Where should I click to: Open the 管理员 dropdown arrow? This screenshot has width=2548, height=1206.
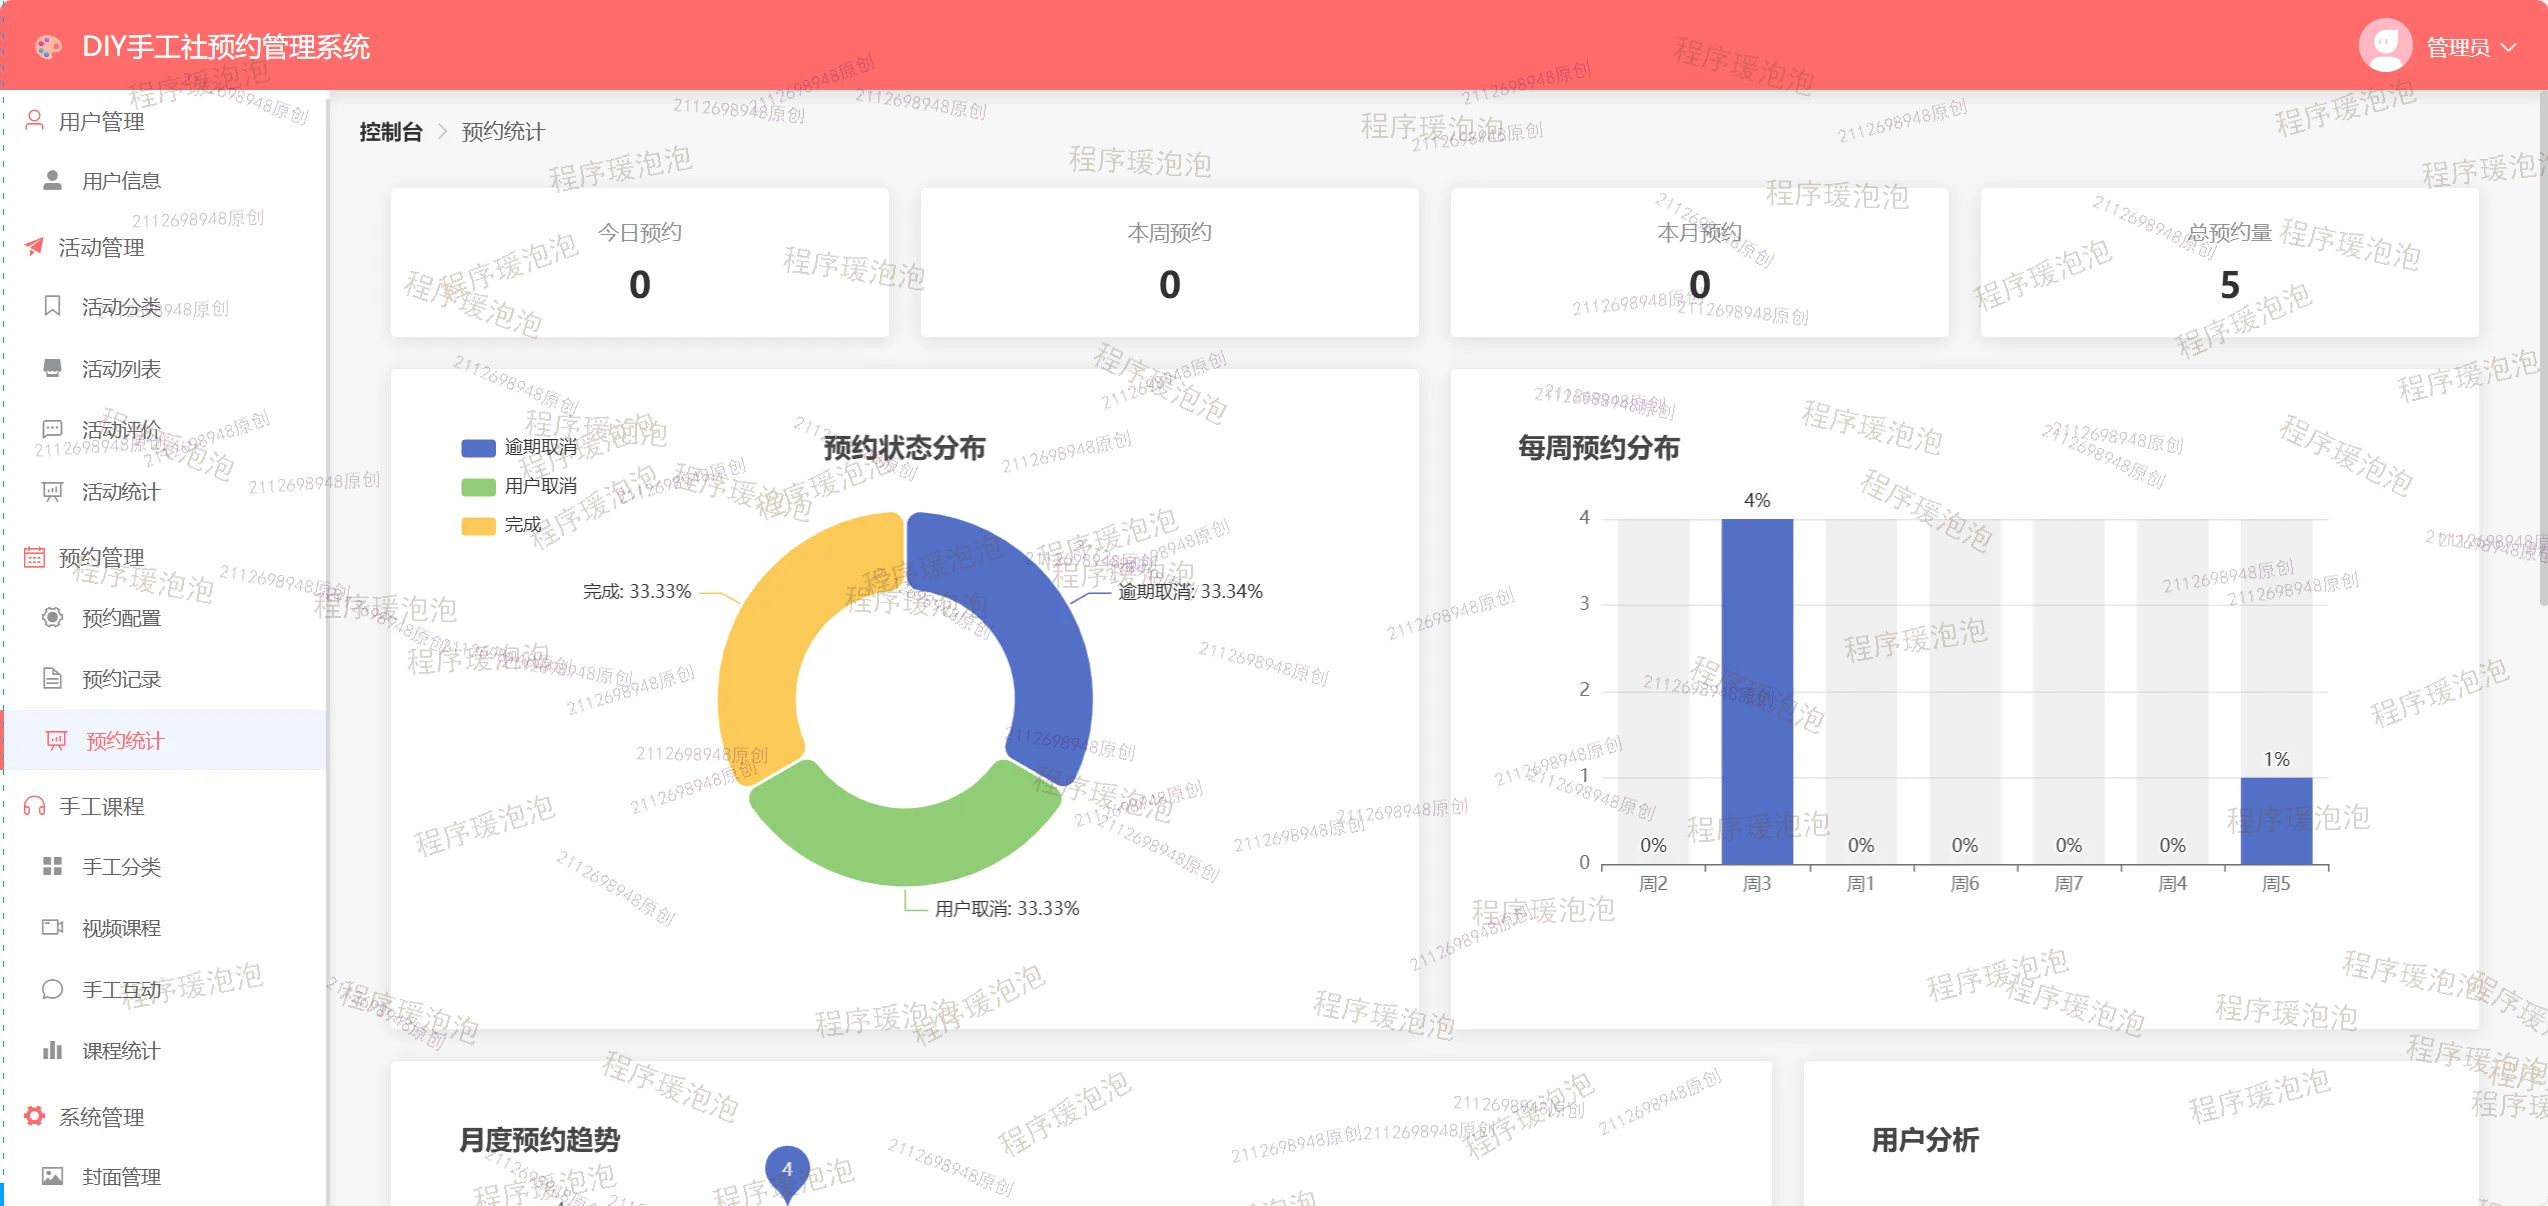pyautogui.click(x=2508, y=47)
